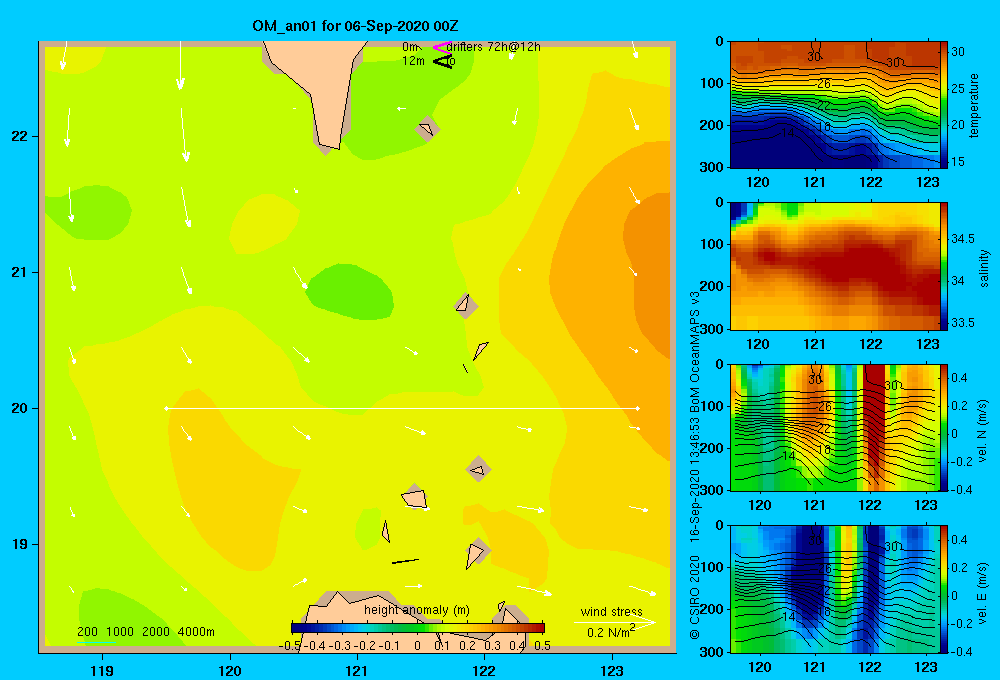The width and height of the screenshot is (1000, 680).
Task: Click latitude label '20' on main map axis
Action: (x=19, y=408)
